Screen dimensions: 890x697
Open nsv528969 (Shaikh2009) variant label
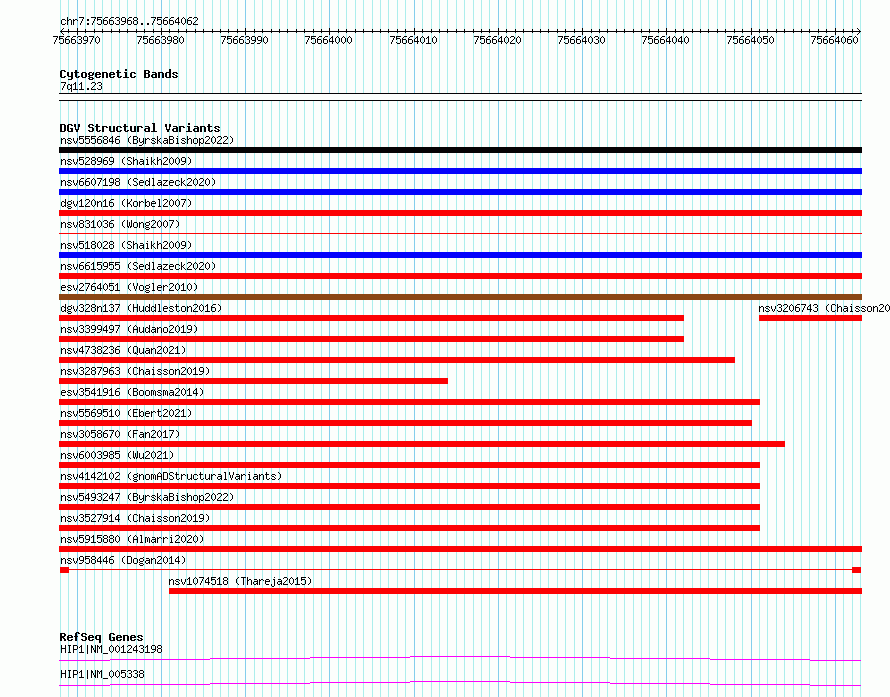point(126,161)
